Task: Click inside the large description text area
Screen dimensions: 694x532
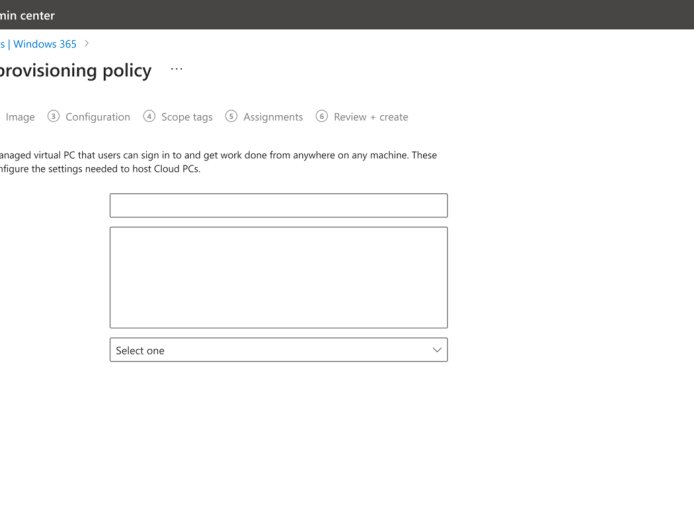Action: (x=278, y=277)
